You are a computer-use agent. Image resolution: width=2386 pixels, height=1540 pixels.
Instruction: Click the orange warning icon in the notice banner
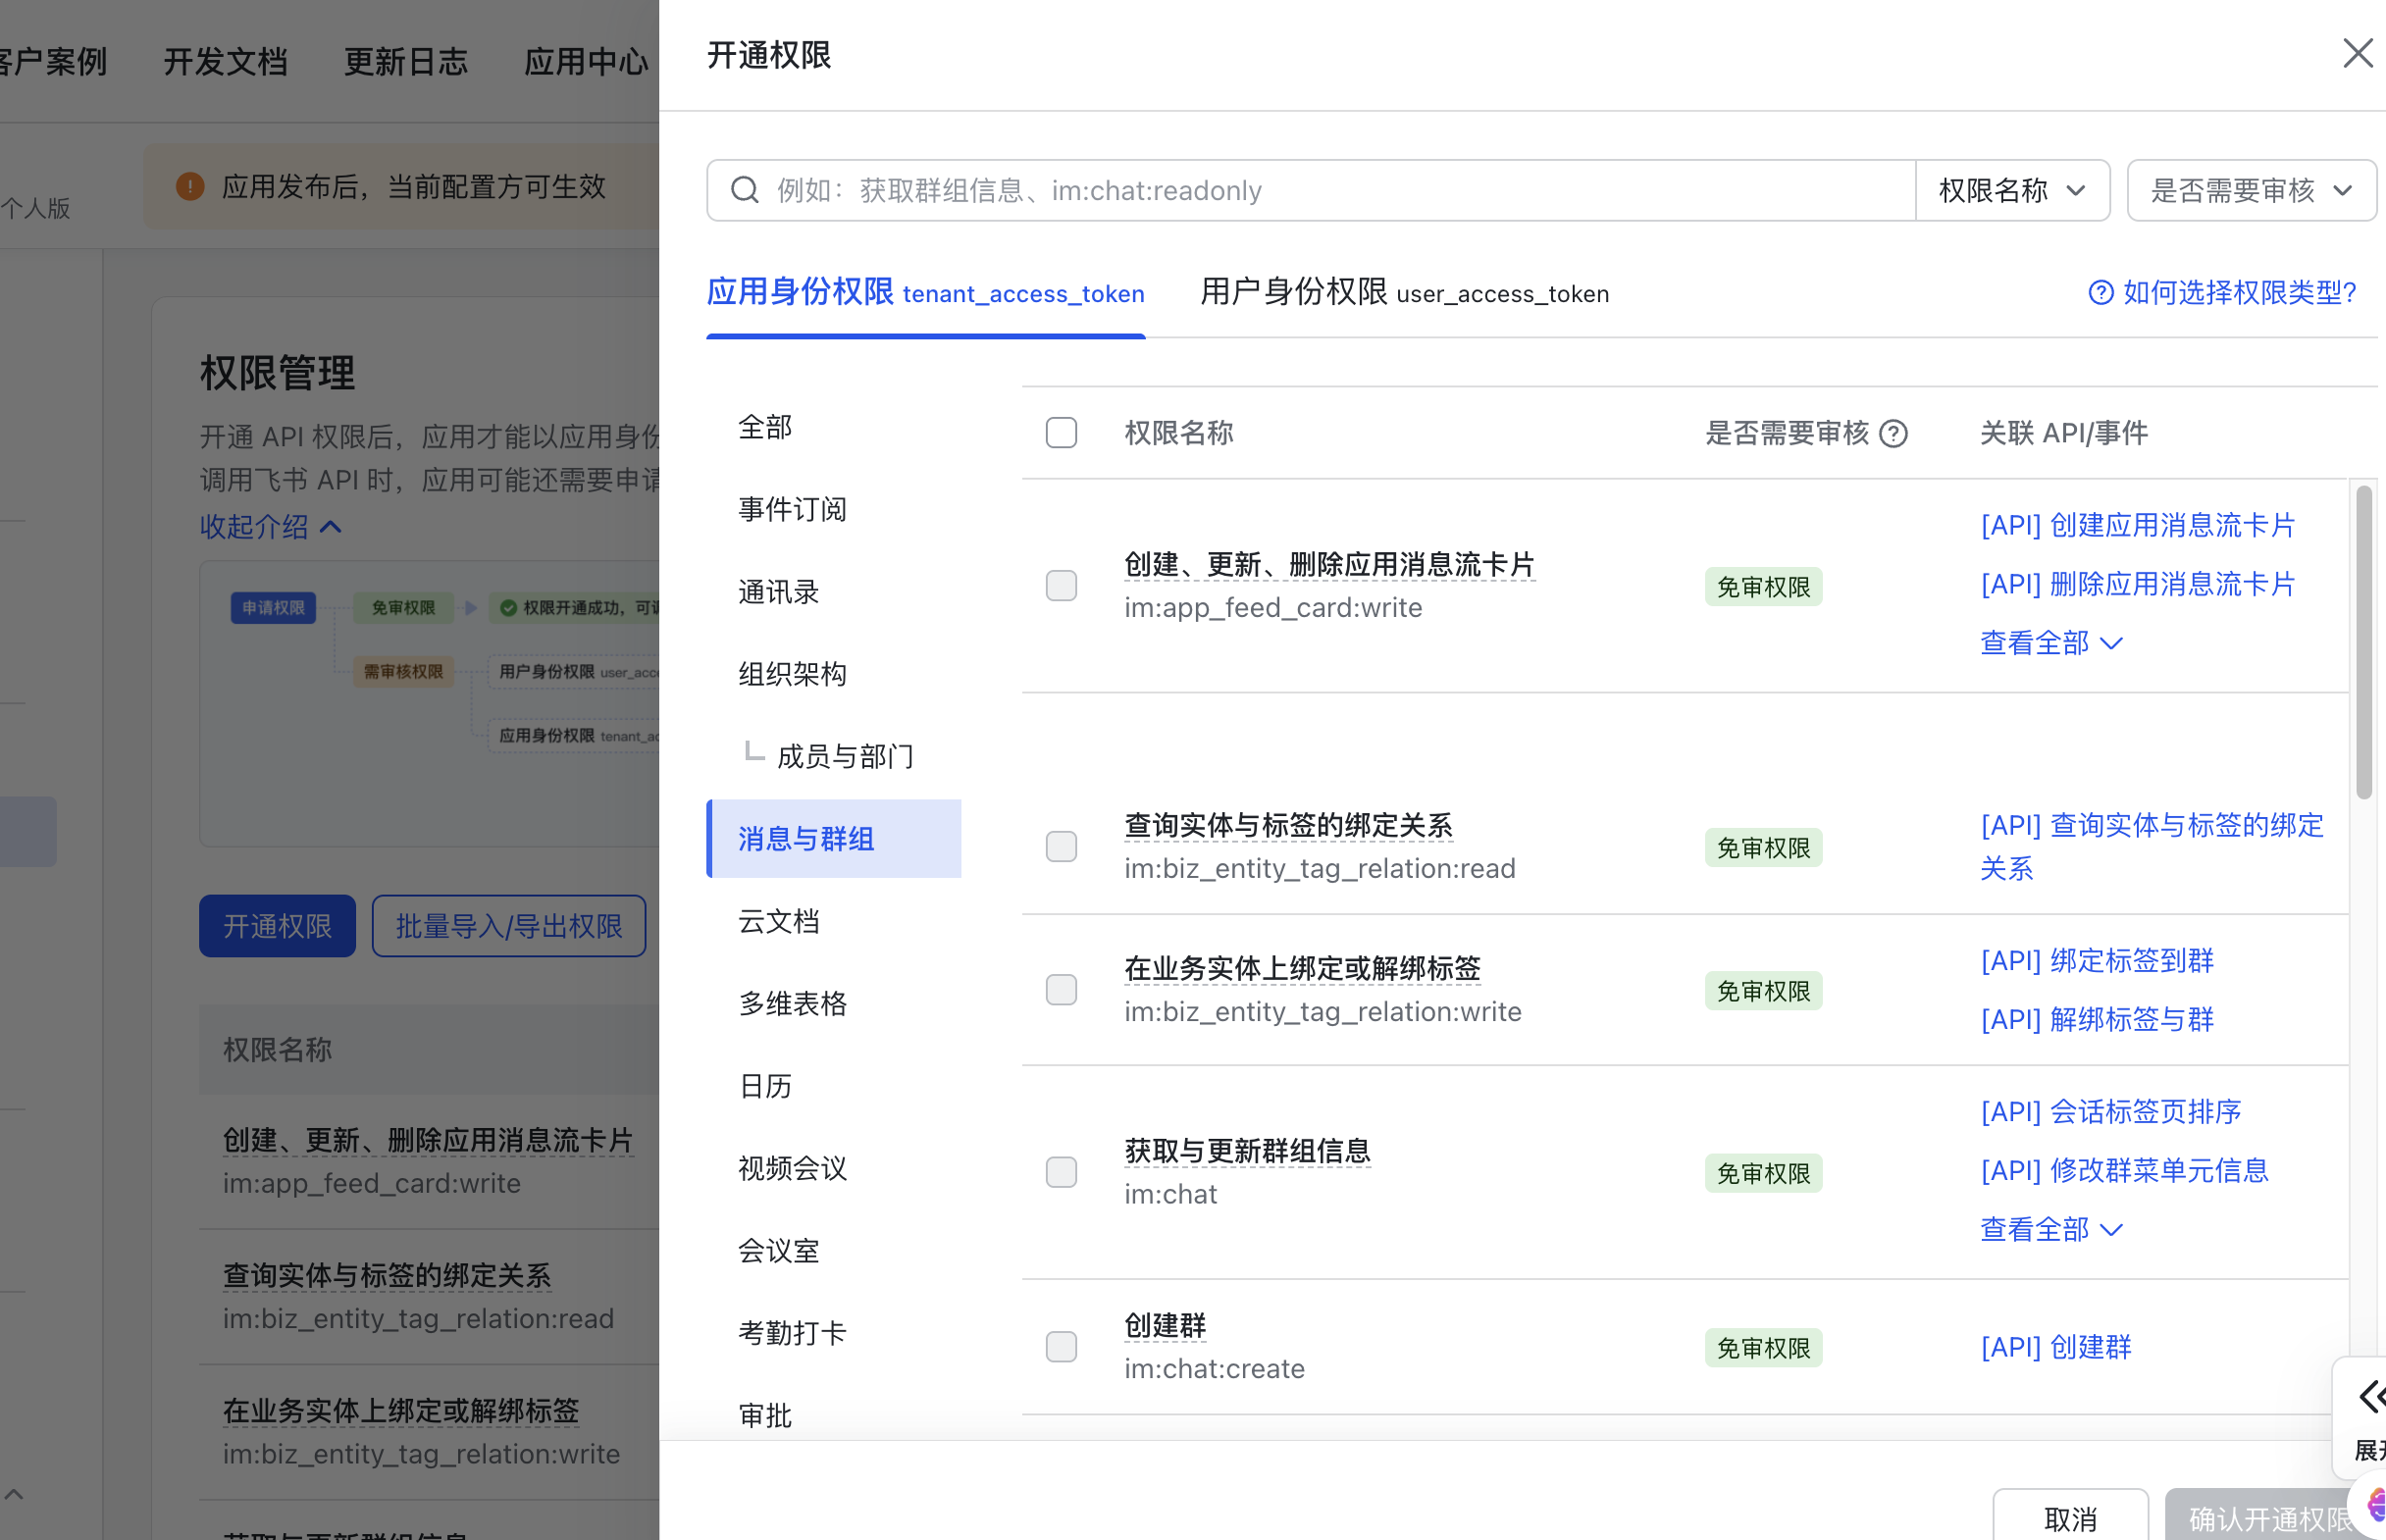pyautogui.click(x=190, y=185)
